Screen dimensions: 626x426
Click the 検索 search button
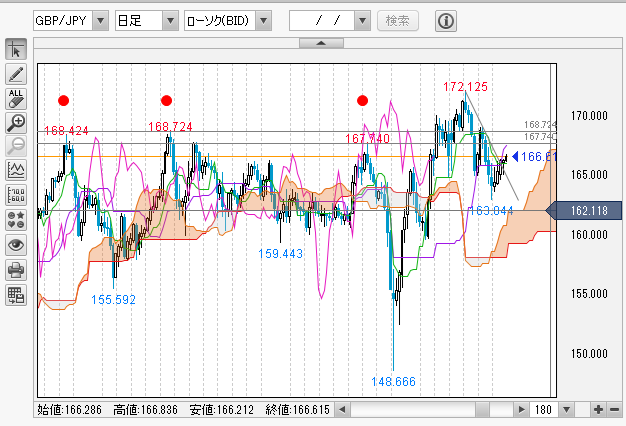click(x=398, y=21)
